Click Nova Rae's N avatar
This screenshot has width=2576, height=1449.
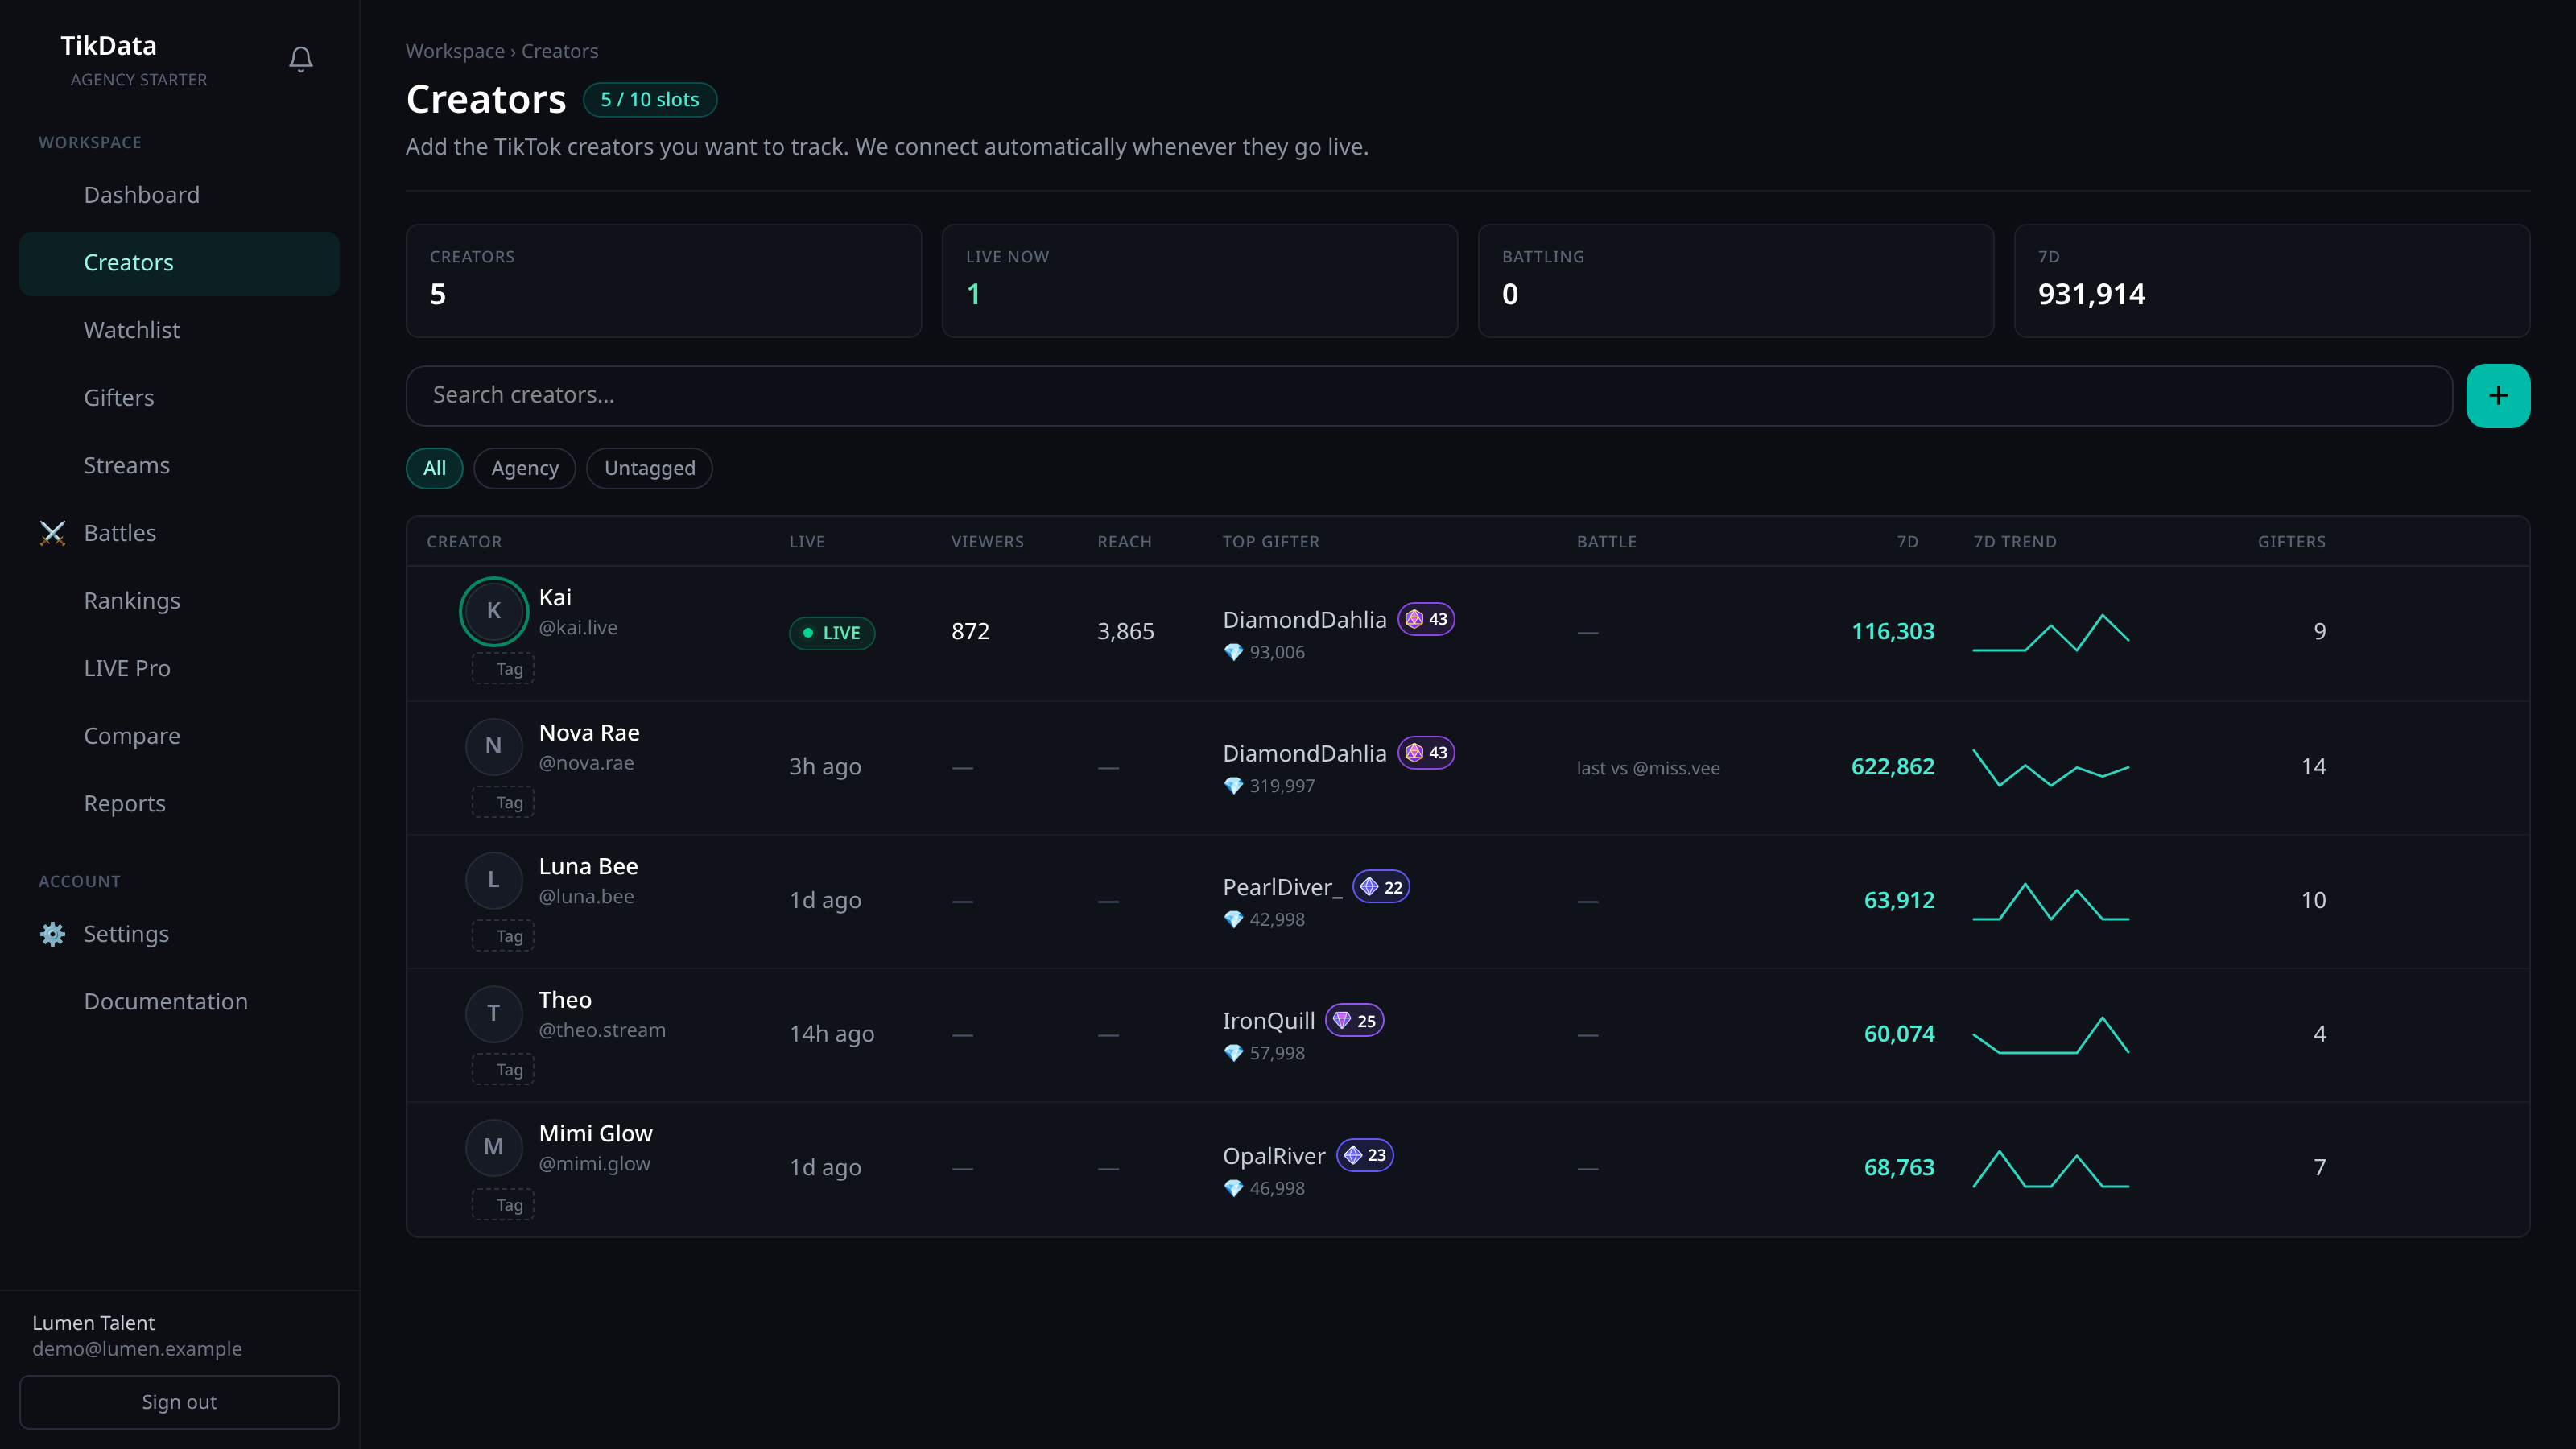494,746
